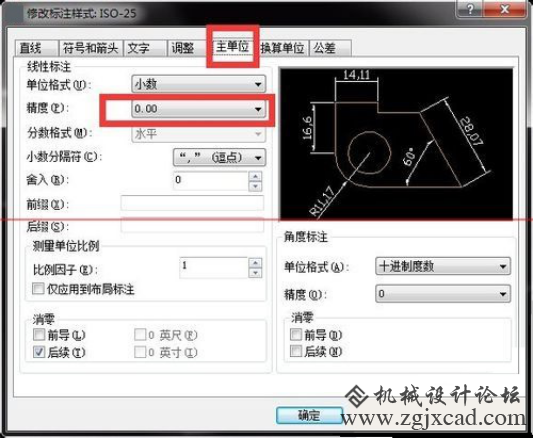The width and height of the screenshot is (533, 439).
Task: Enable angular 后续 zero suppression checkbox
Action: [x=295, y=351]
